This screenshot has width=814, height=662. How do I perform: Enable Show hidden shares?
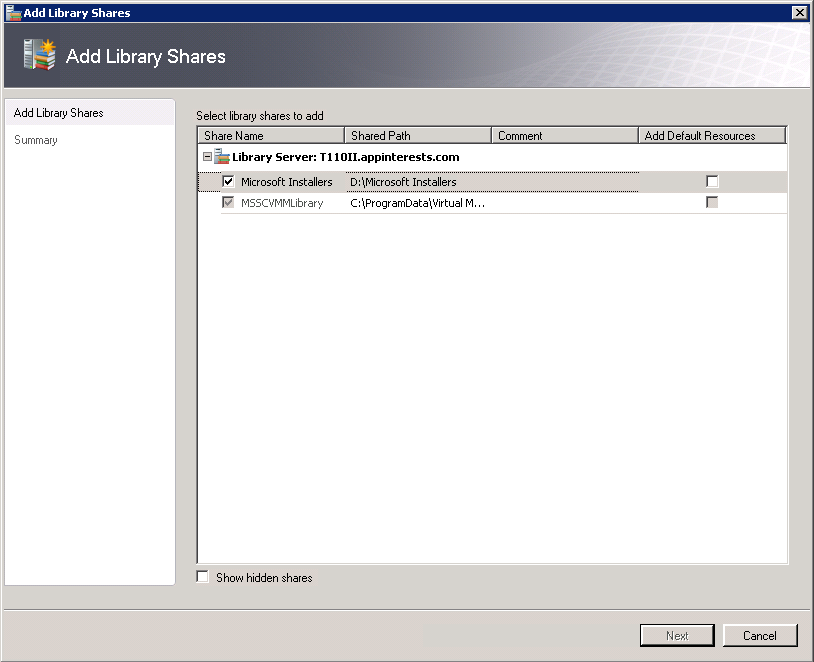(203, 577)
